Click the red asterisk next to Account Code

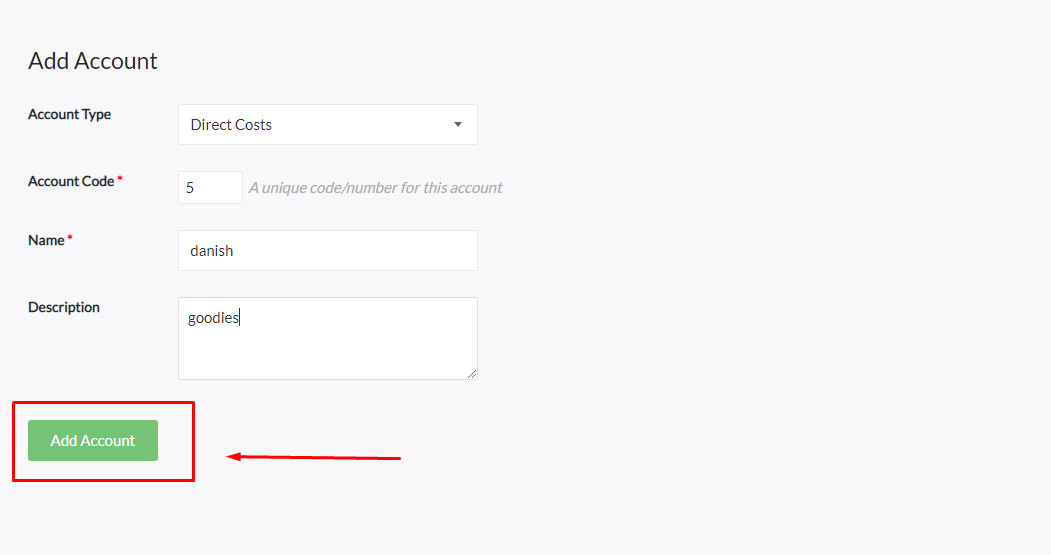pos(120,180)
